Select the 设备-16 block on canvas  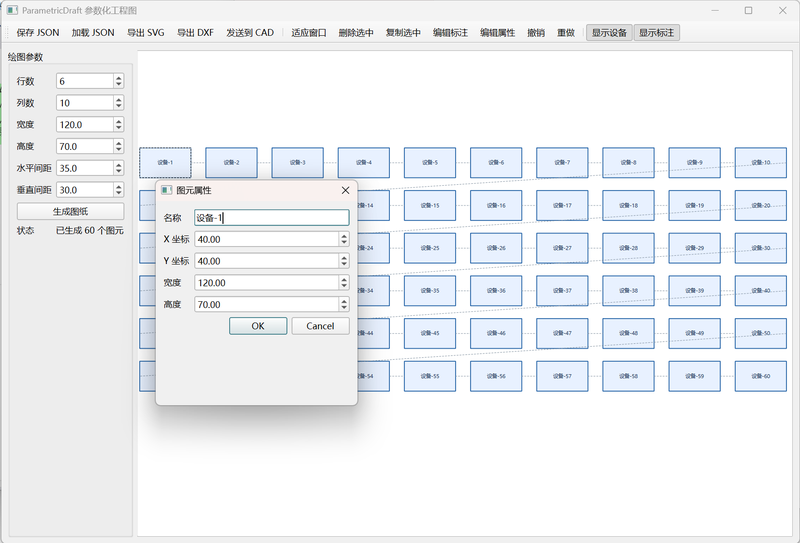click(496, 206)
